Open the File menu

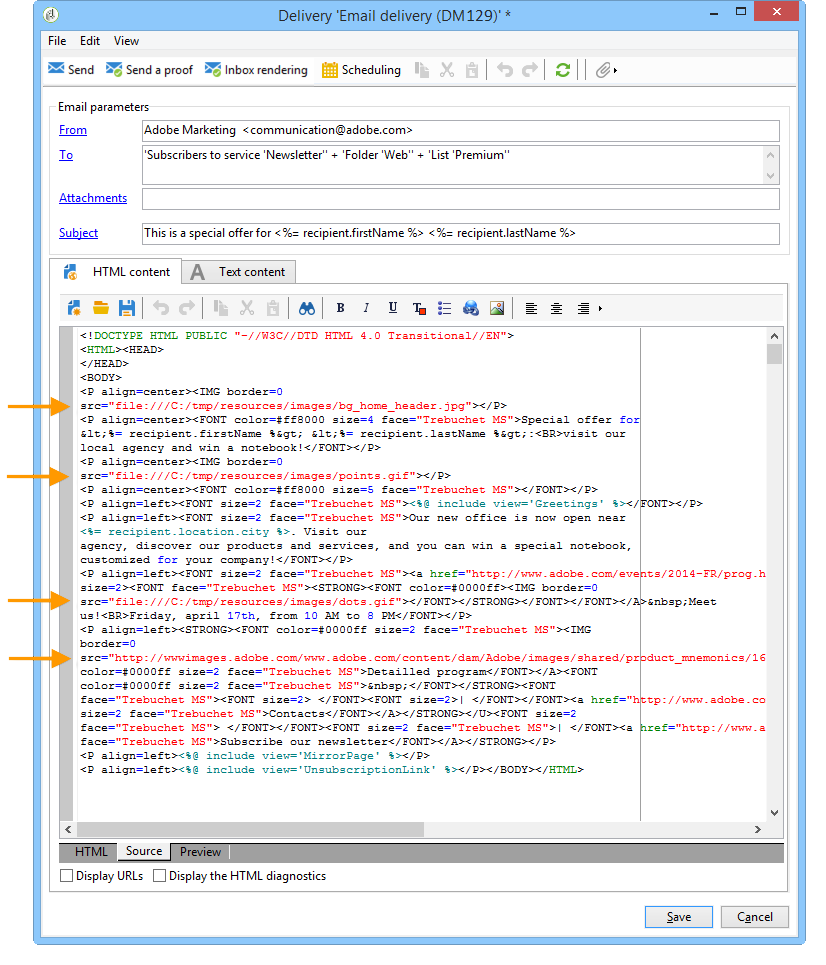[57, 41]
